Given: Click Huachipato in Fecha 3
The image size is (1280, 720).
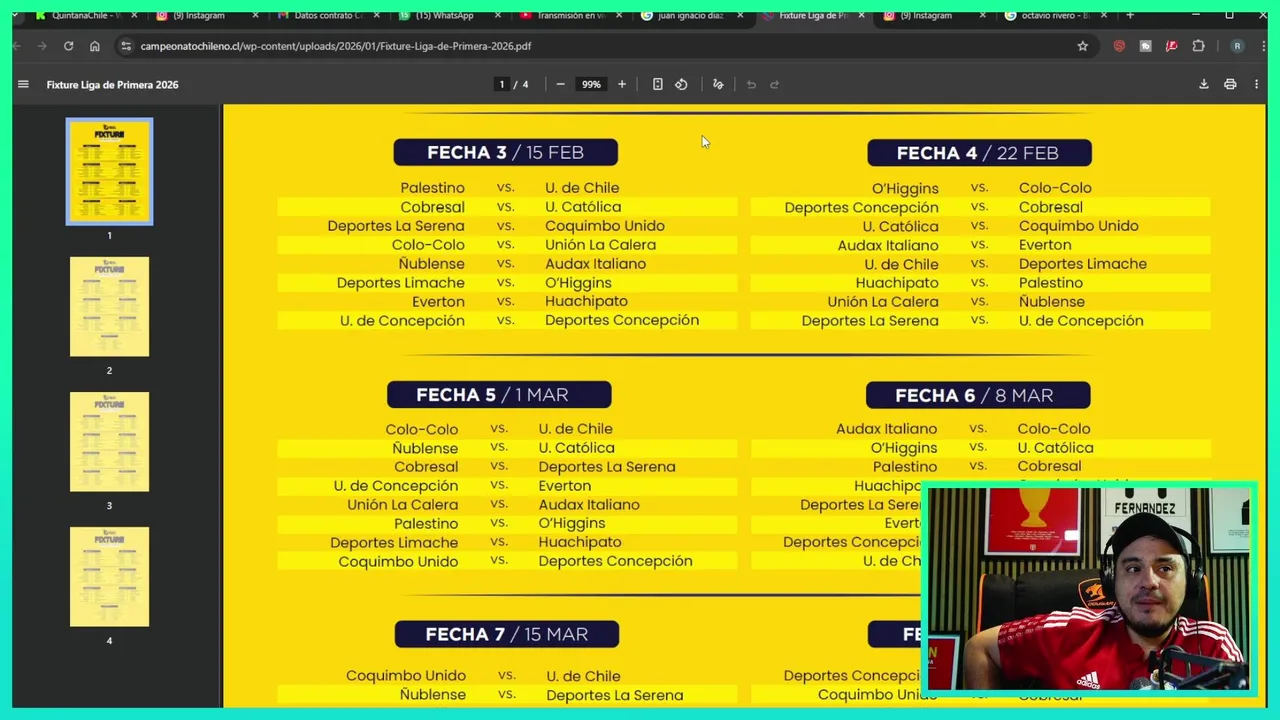Looking at the screenshot, I should 586,301.
